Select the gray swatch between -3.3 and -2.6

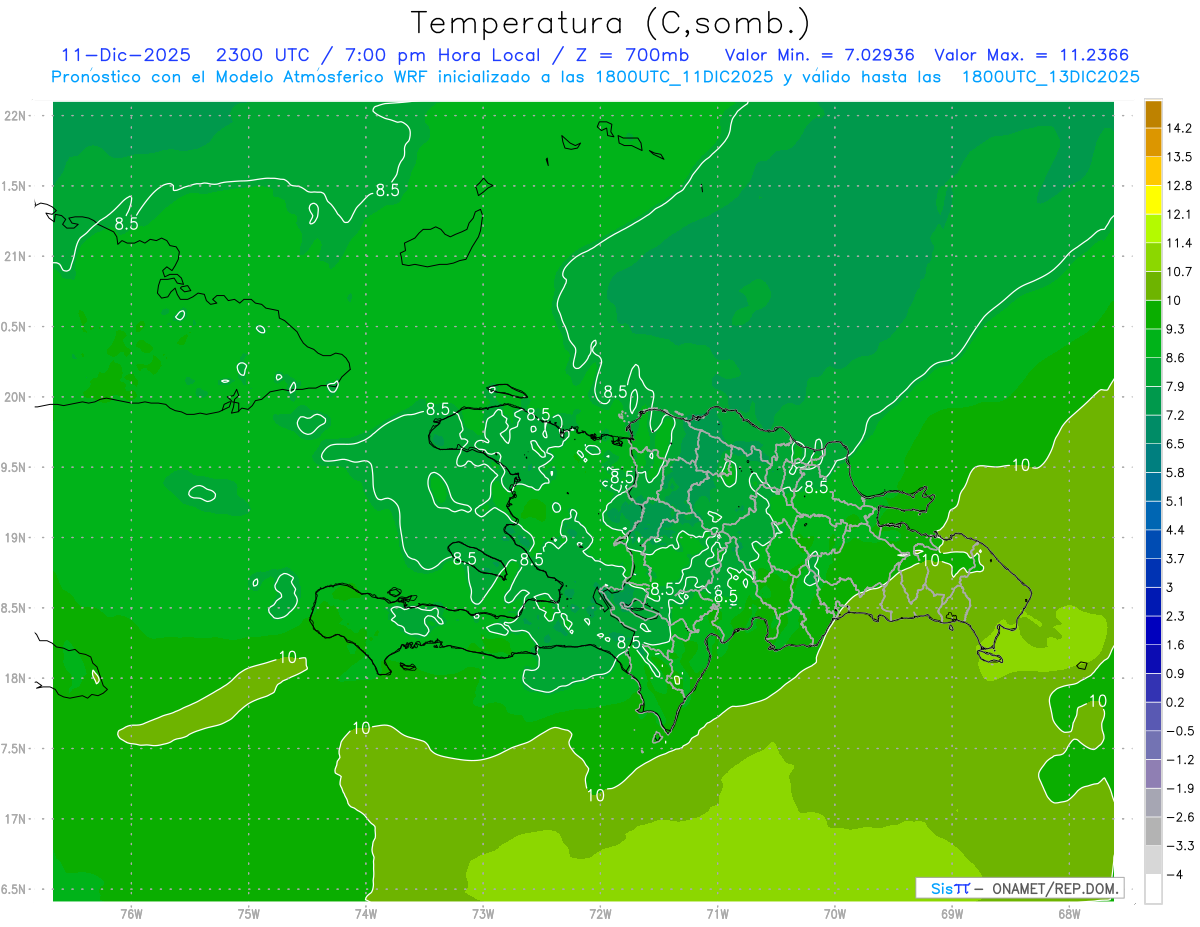pos(1153,832)
